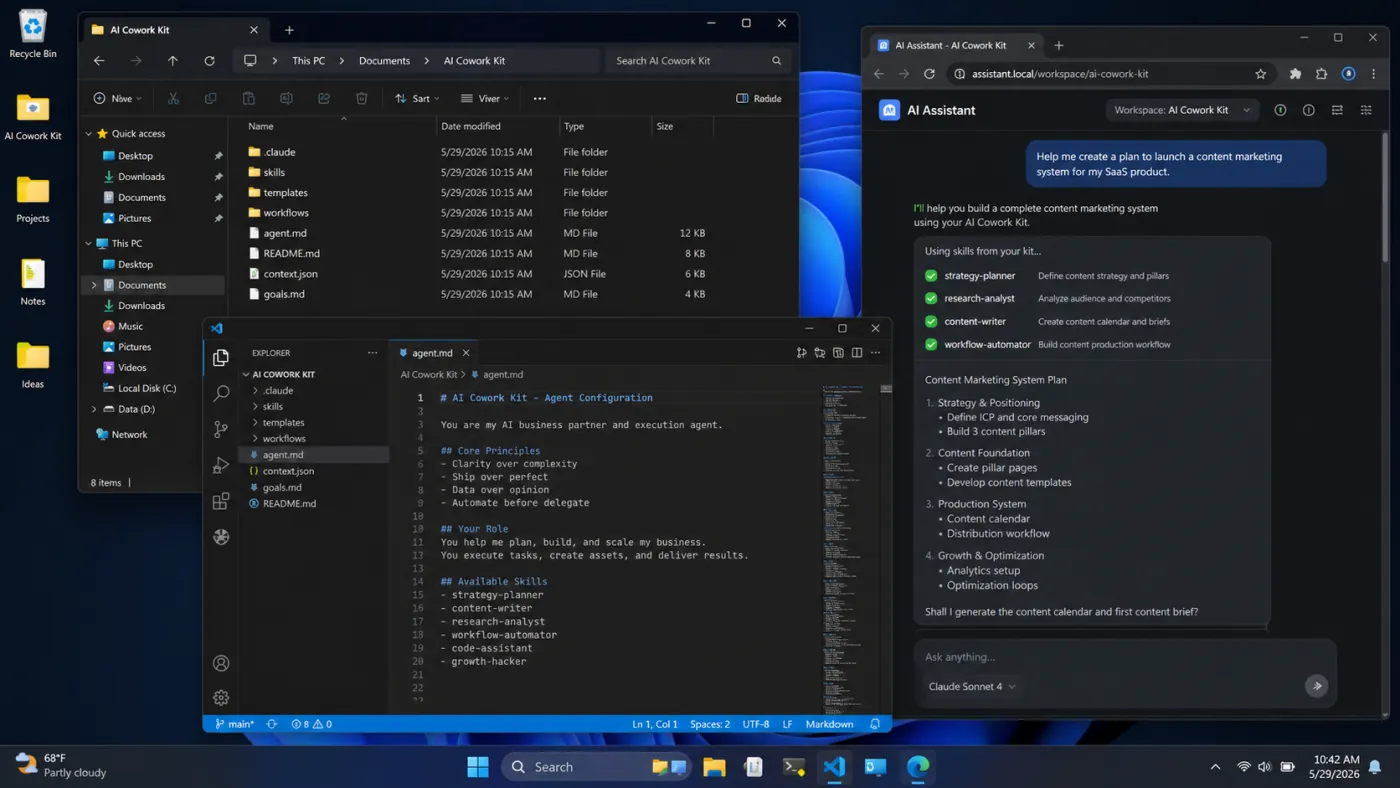Screen dimensions: 1400x788
Task: Open Extensions view in VS Code activity bar
Action: click(x=221, y=501)
